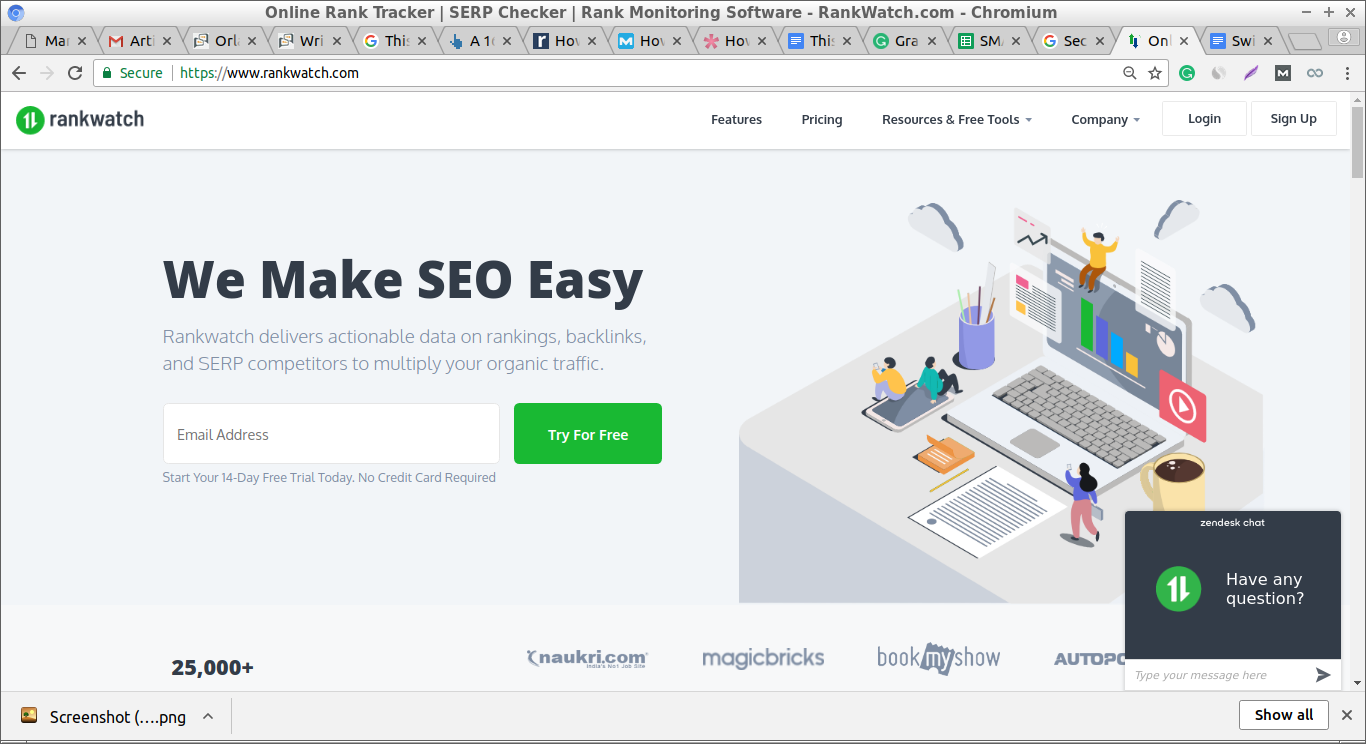Click 'Have any question?' chat text
Screen dimensions: 1366x744
(x=1265, y=589)
